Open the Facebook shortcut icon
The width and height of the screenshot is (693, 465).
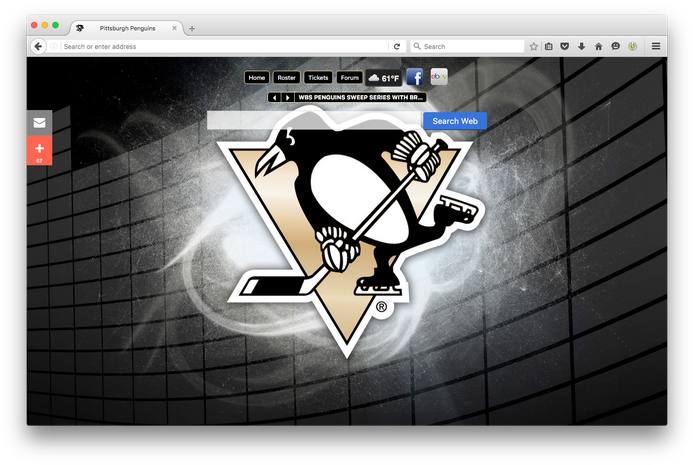click(415, 77)
